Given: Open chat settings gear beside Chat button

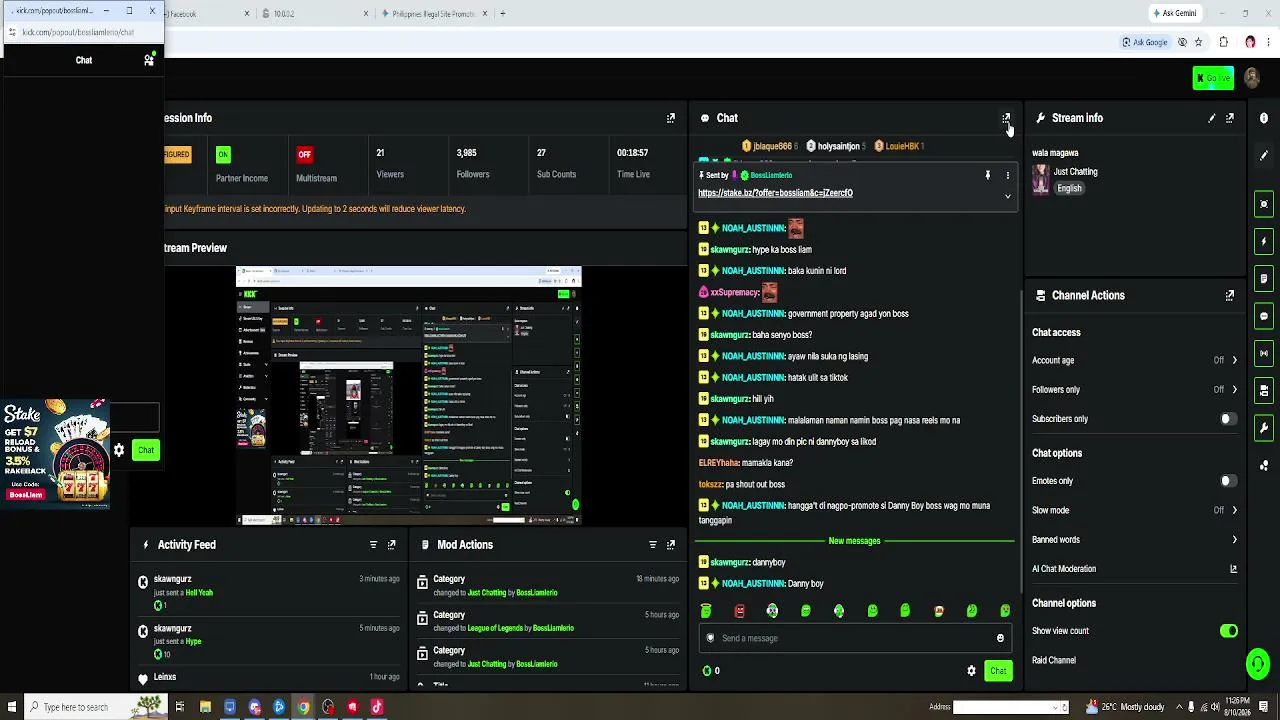Looking at the screenshot, I should point(971,671).
